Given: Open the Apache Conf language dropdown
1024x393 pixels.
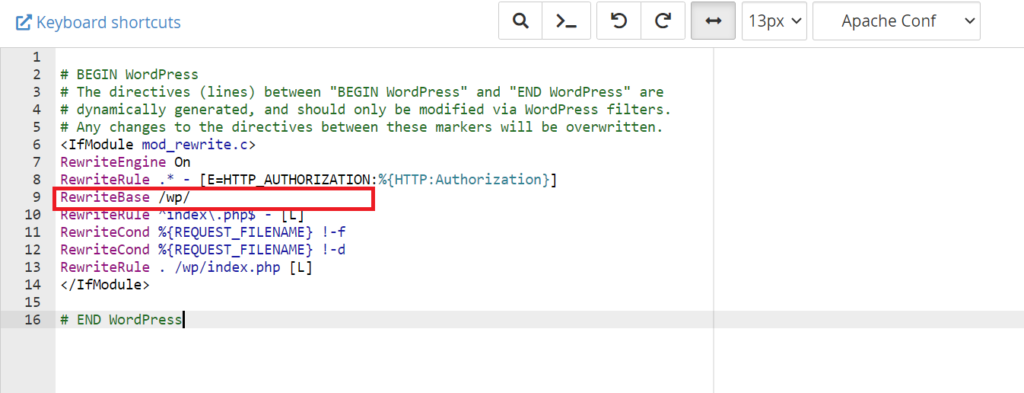Looking at the screenshot, I should (896, 21).
